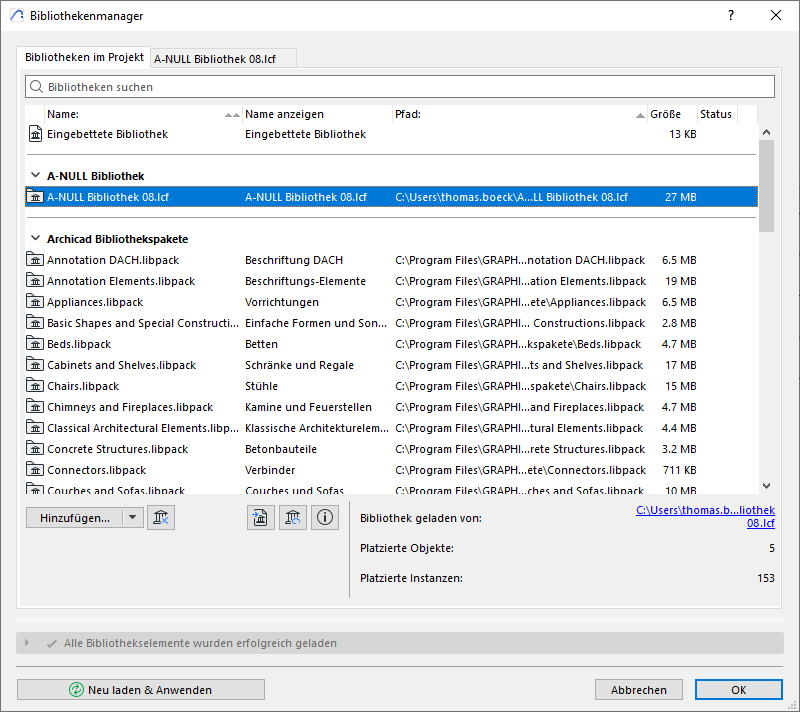
Task: Click the help question mark in title bar
Action: point(731,15)
